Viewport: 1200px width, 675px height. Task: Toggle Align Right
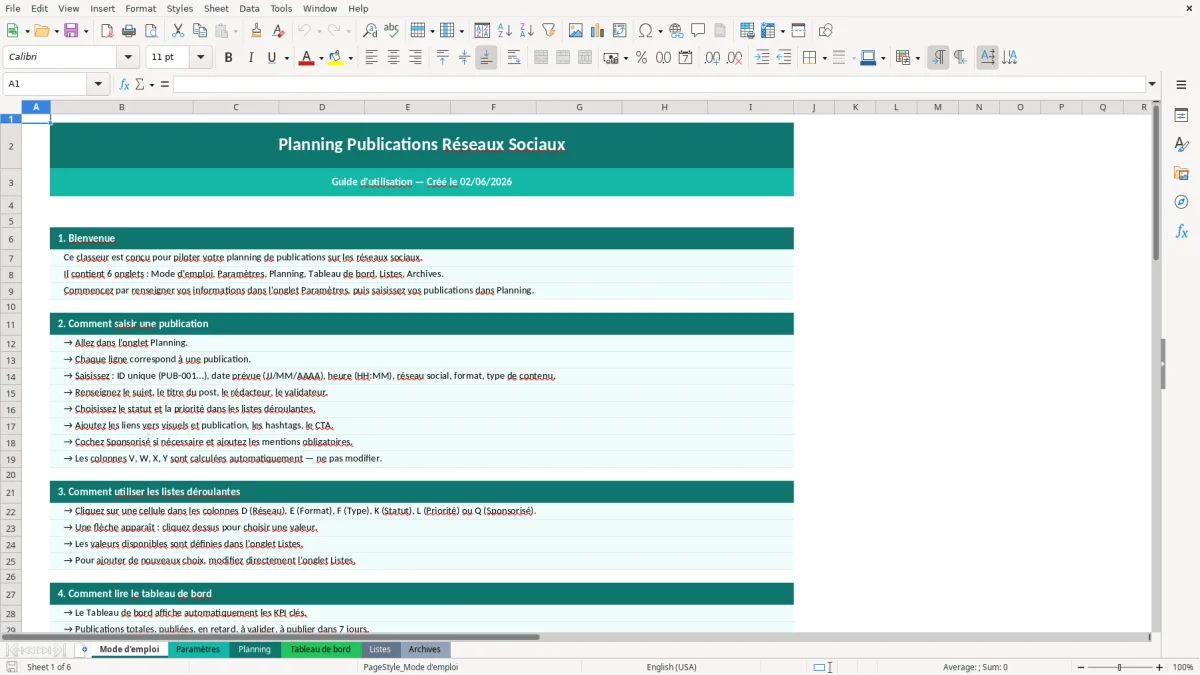[416, 58]
